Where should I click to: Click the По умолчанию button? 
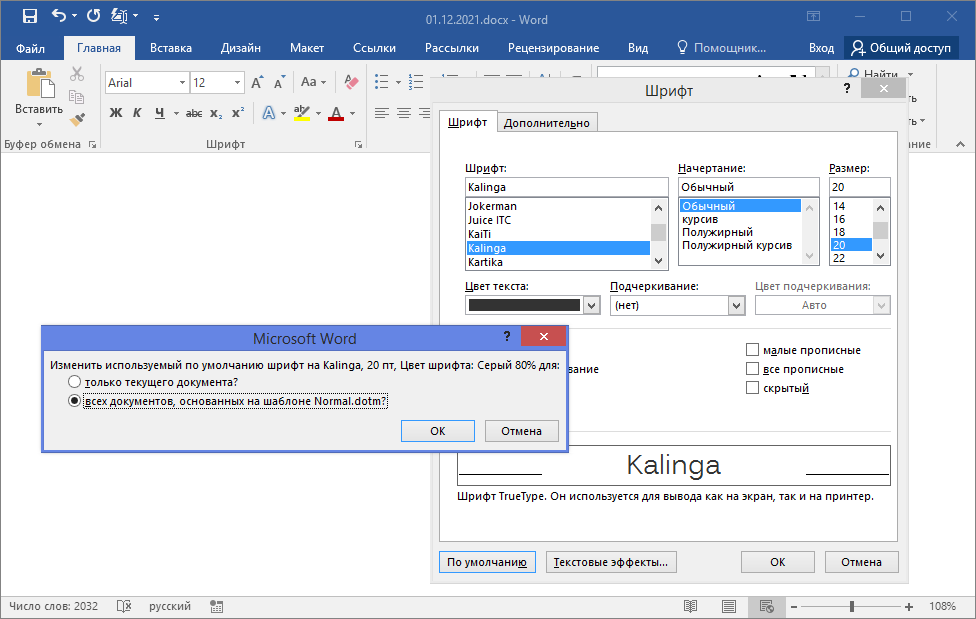pos(487,562)
